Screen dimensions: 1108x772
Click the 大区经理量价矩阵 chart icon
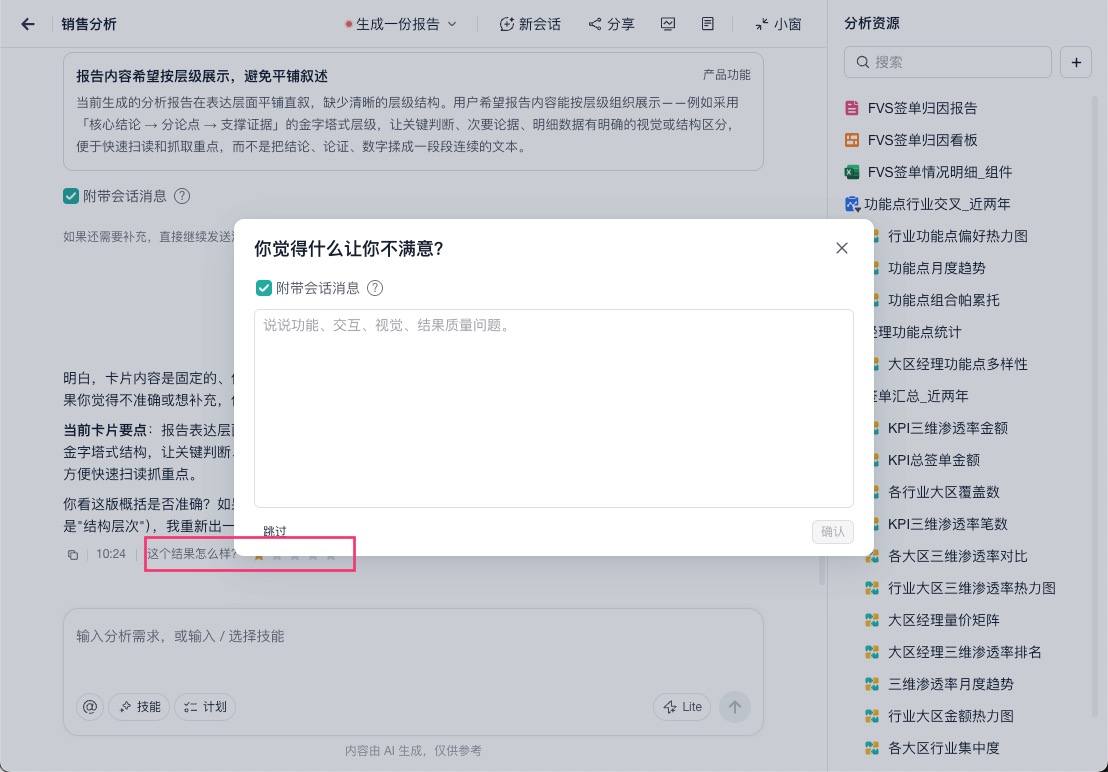click(x=872, y=619)
